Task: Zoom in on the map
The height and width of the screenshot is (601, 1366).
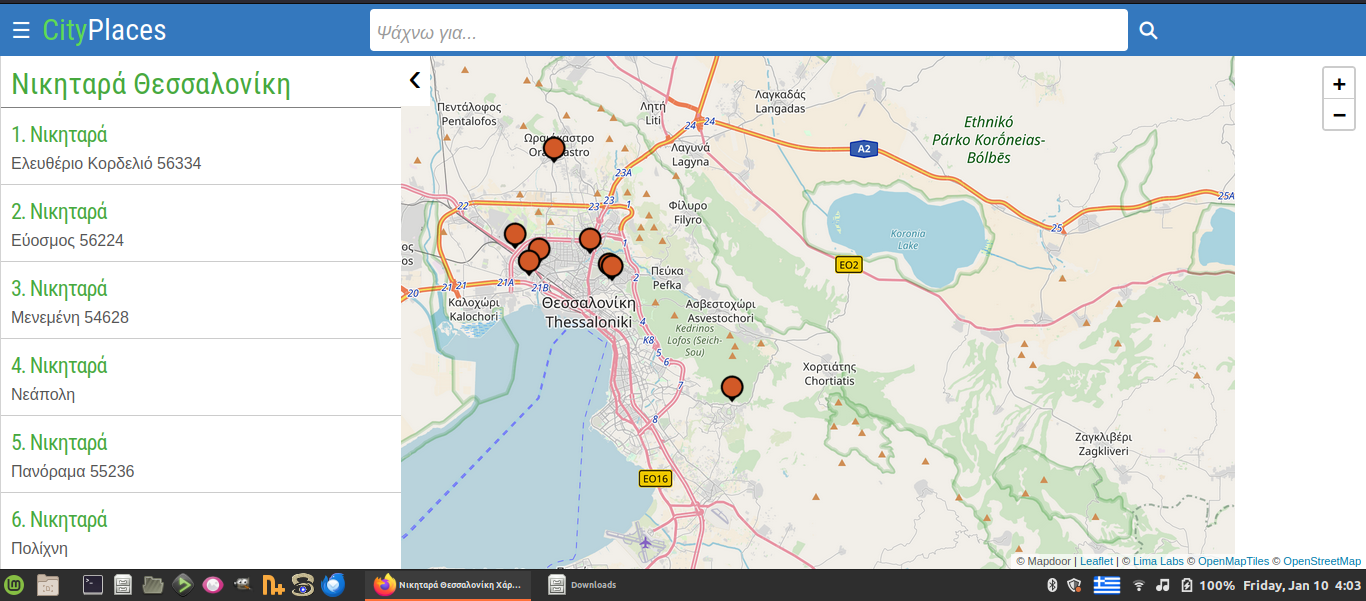Action: [1339, 84]
